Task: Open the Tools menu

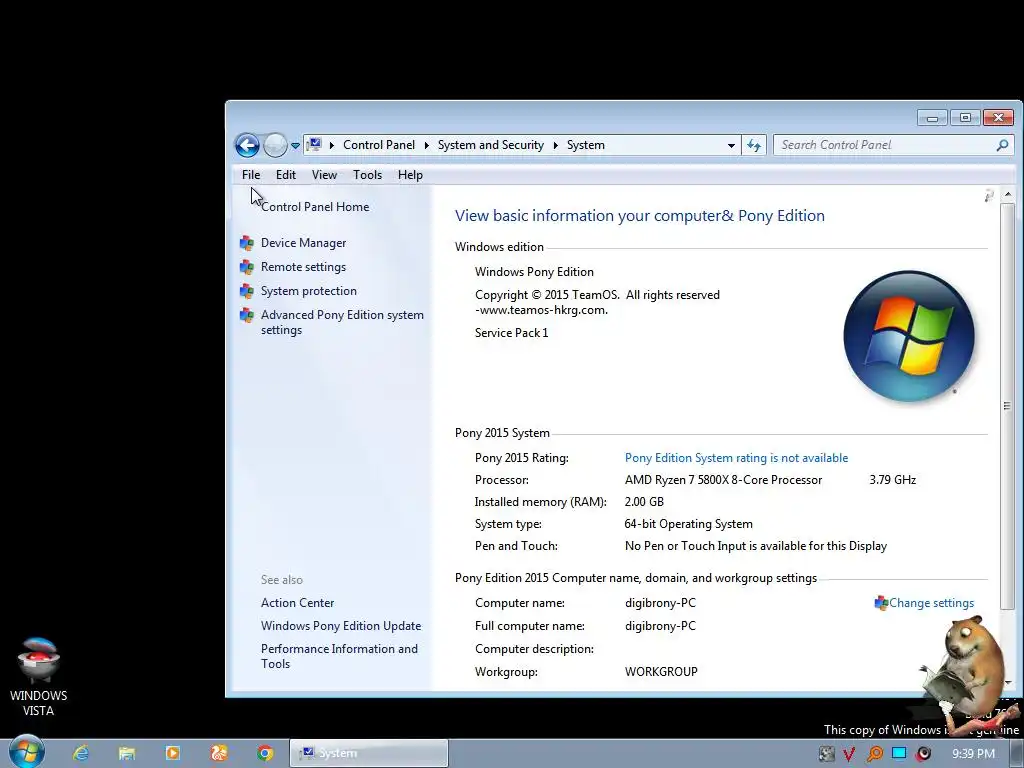Action: click(367, 175)
